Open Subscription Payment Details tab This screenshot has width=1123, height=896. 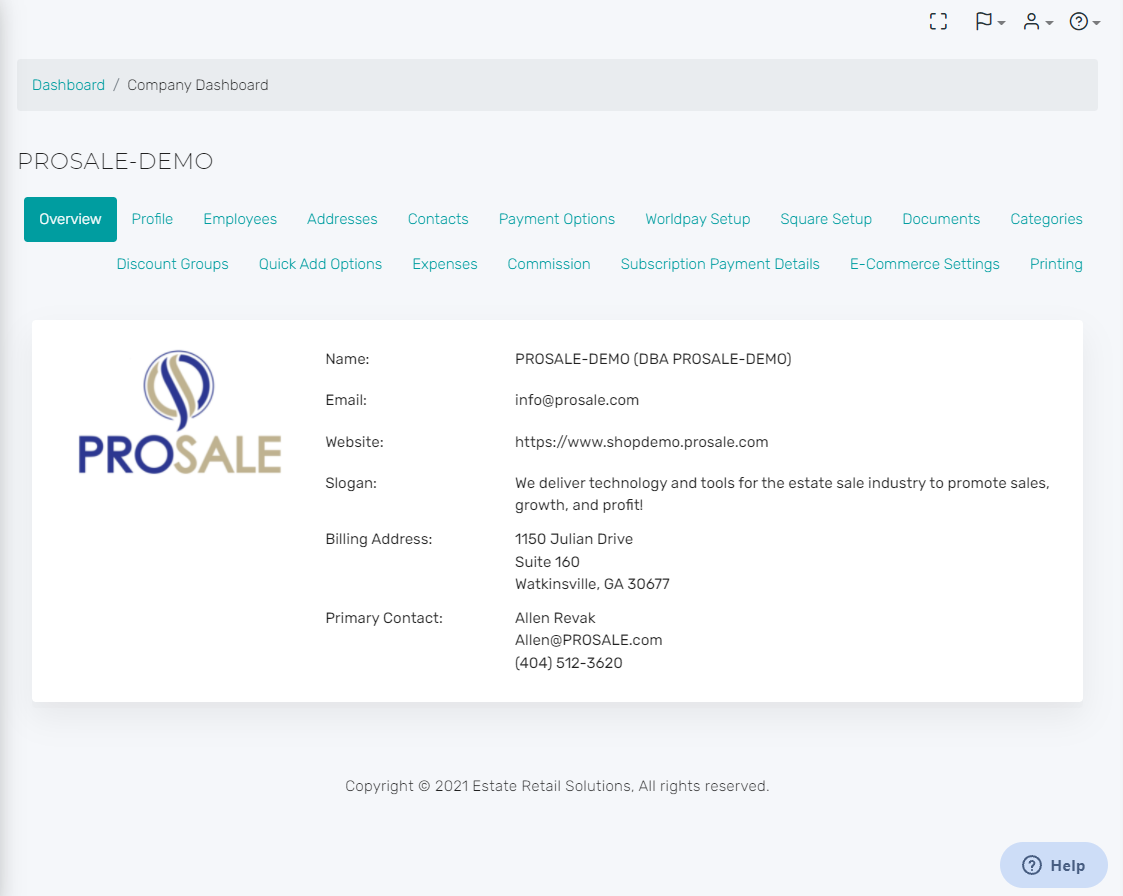(x=720, y=264)
